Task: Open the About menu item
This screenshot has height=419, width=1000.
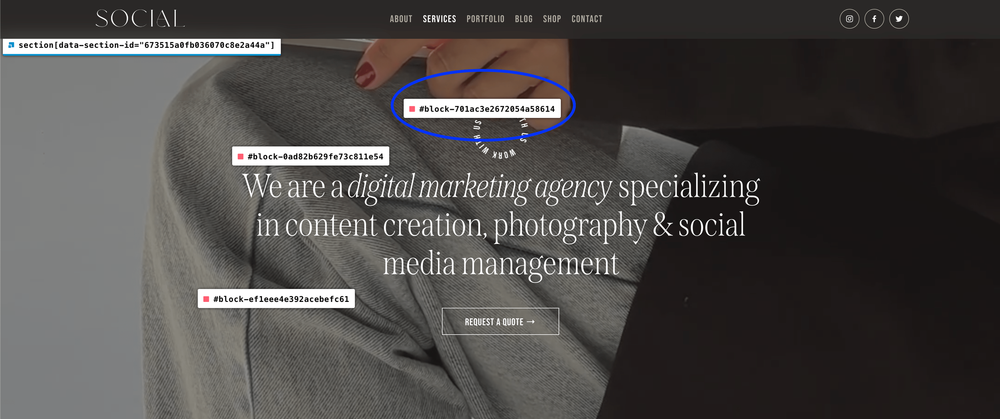Action: [x=401, y=19]
